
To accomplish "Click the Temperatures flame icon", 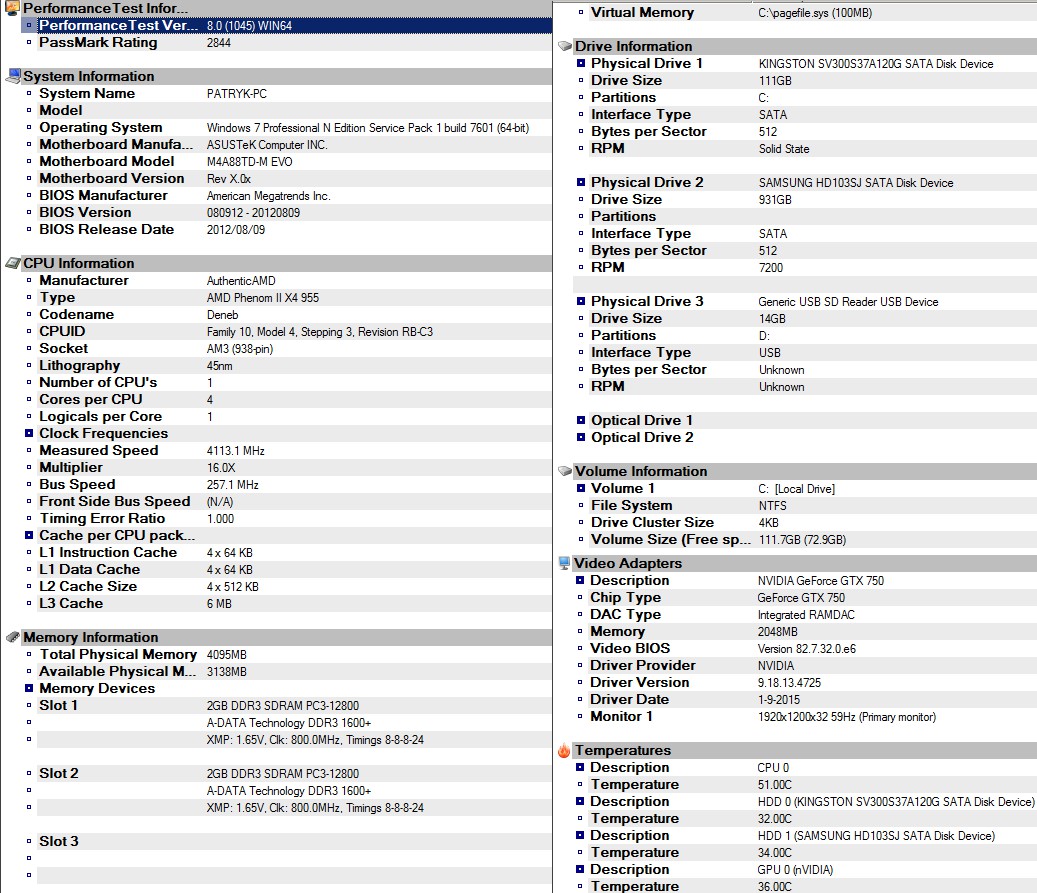I will [564, 750].
